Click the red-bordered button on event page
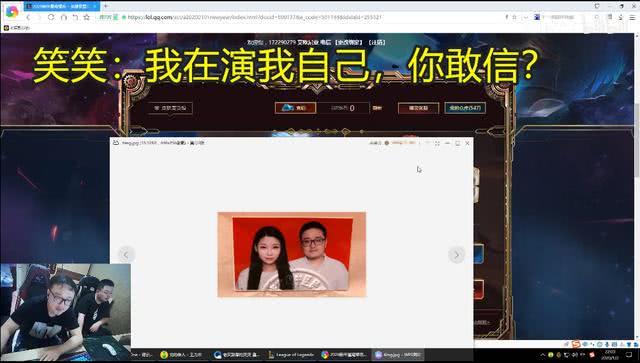This screenshot has width=640, height=363. coord(296,108)
